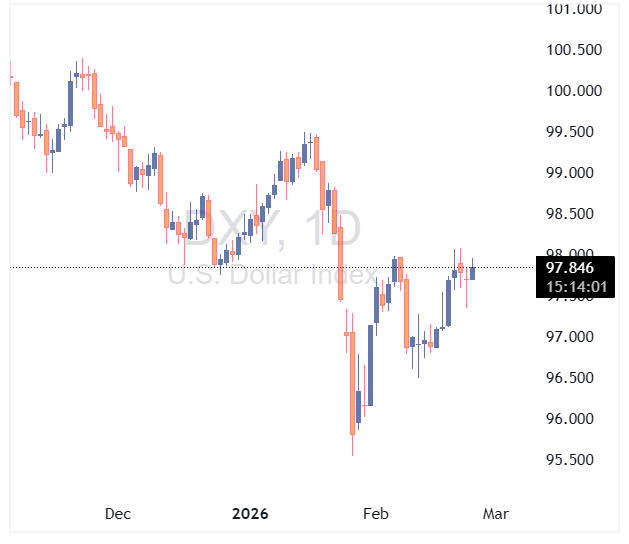
Task: Click the Dec label on time axis
Action: coord(118,514)
